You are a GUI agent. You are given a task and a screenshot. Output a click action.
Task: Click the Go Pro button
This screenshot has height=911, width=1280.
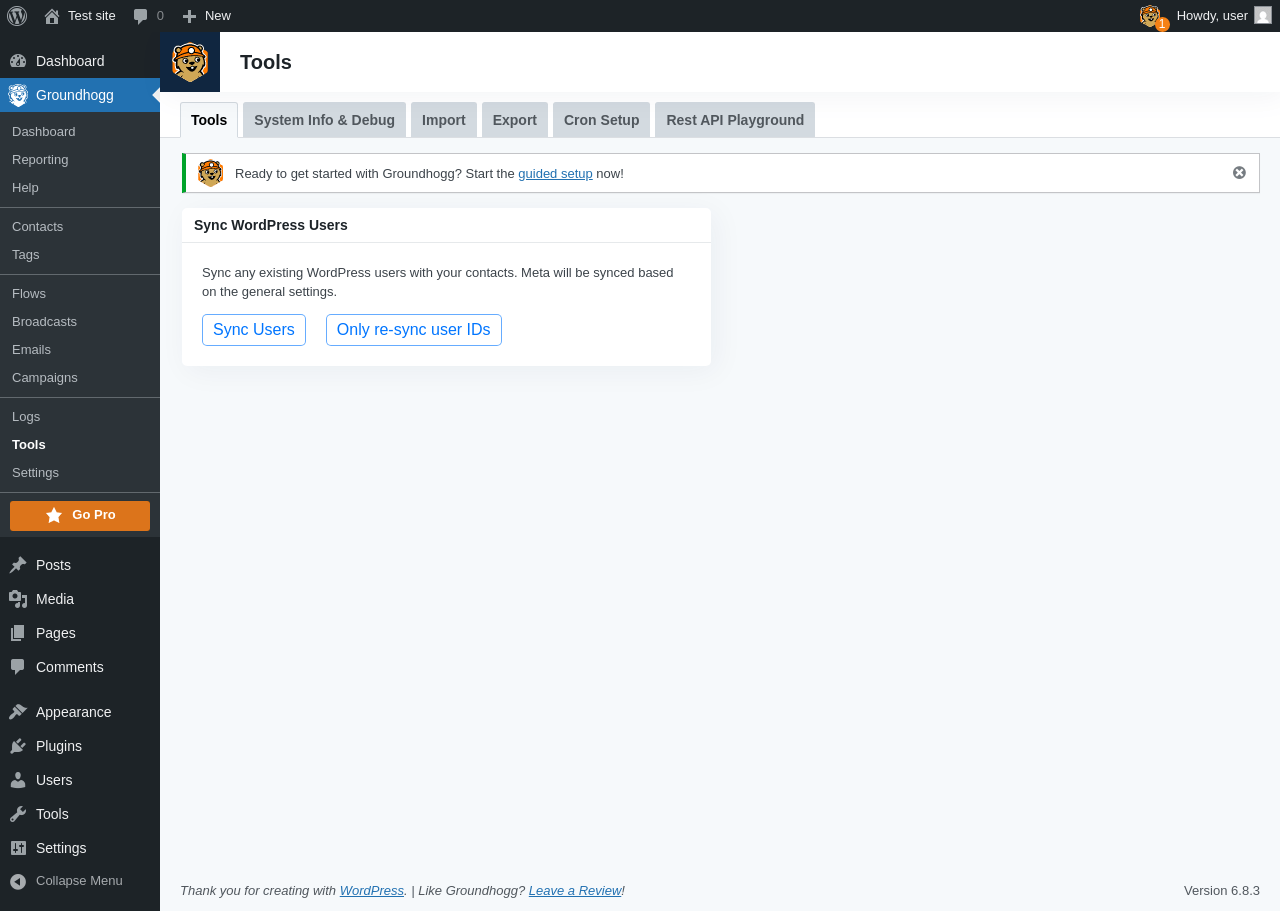pos(80,516)
